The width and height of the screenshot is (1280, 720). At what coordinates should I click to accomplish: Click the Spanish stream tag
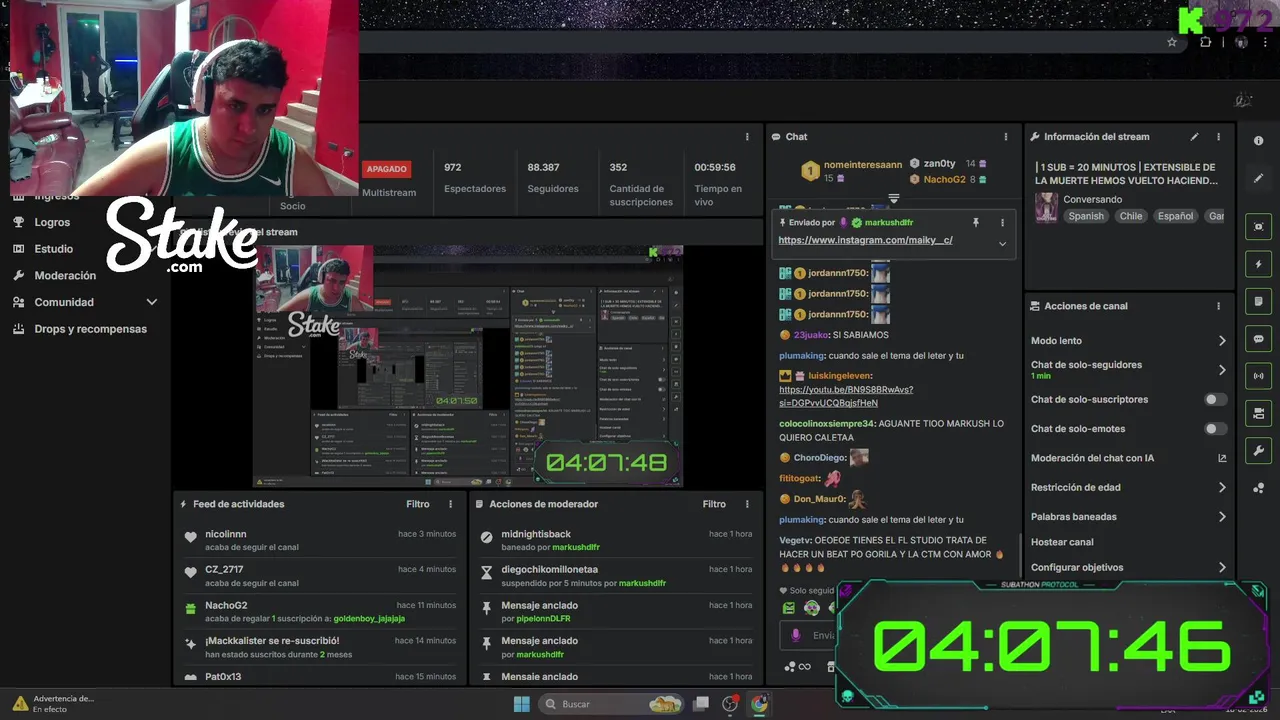pos(1085,216)
